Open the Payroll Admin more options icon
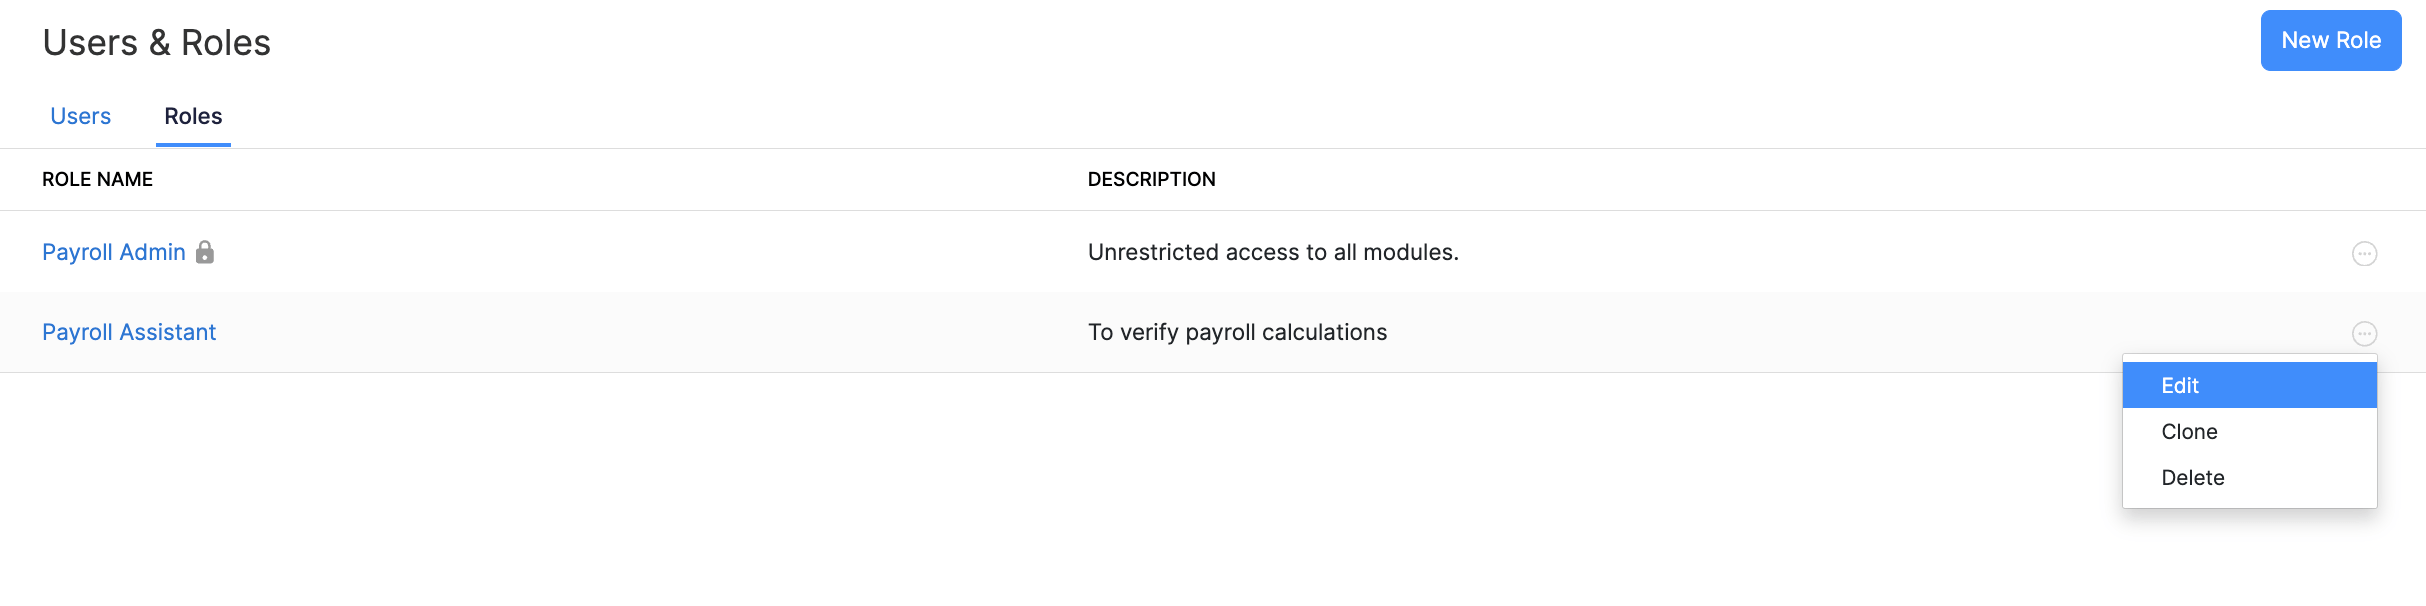Screen dimensions: 2426x606 pos(2364,253)
